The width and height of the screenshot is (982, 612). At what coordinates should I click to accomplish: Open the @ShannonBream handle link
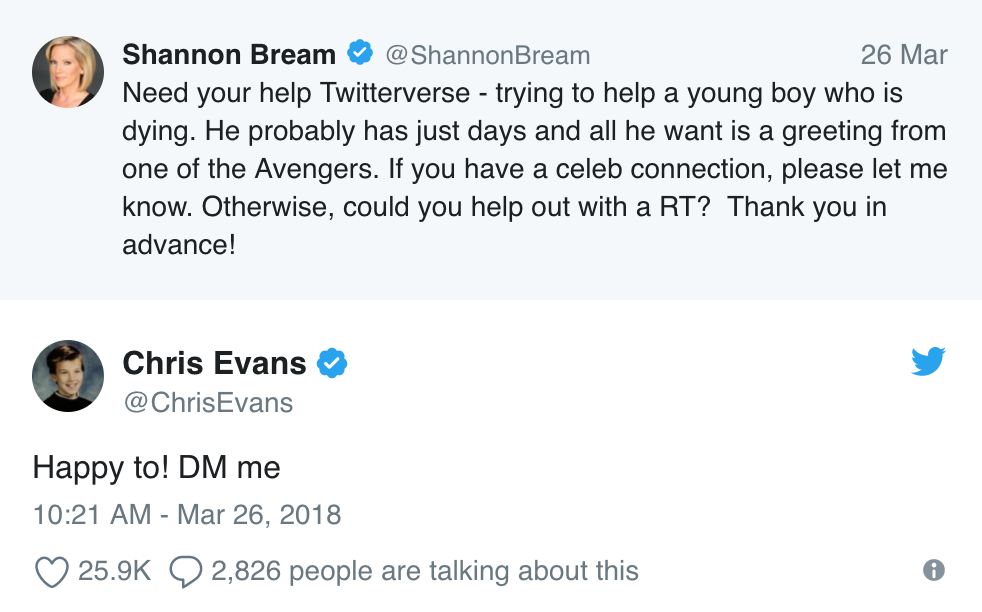487,54
